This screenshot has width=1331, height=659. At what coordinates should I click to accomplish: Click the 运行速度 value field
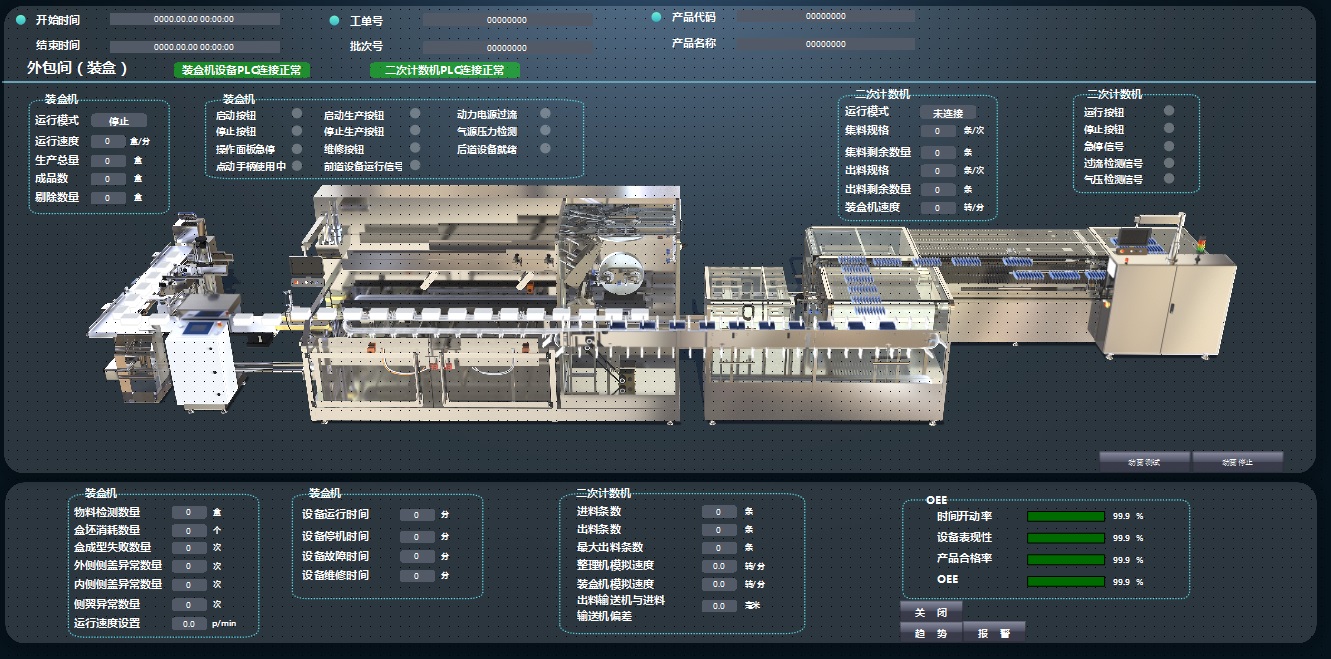pyautogui.click(x=108, y=141)
